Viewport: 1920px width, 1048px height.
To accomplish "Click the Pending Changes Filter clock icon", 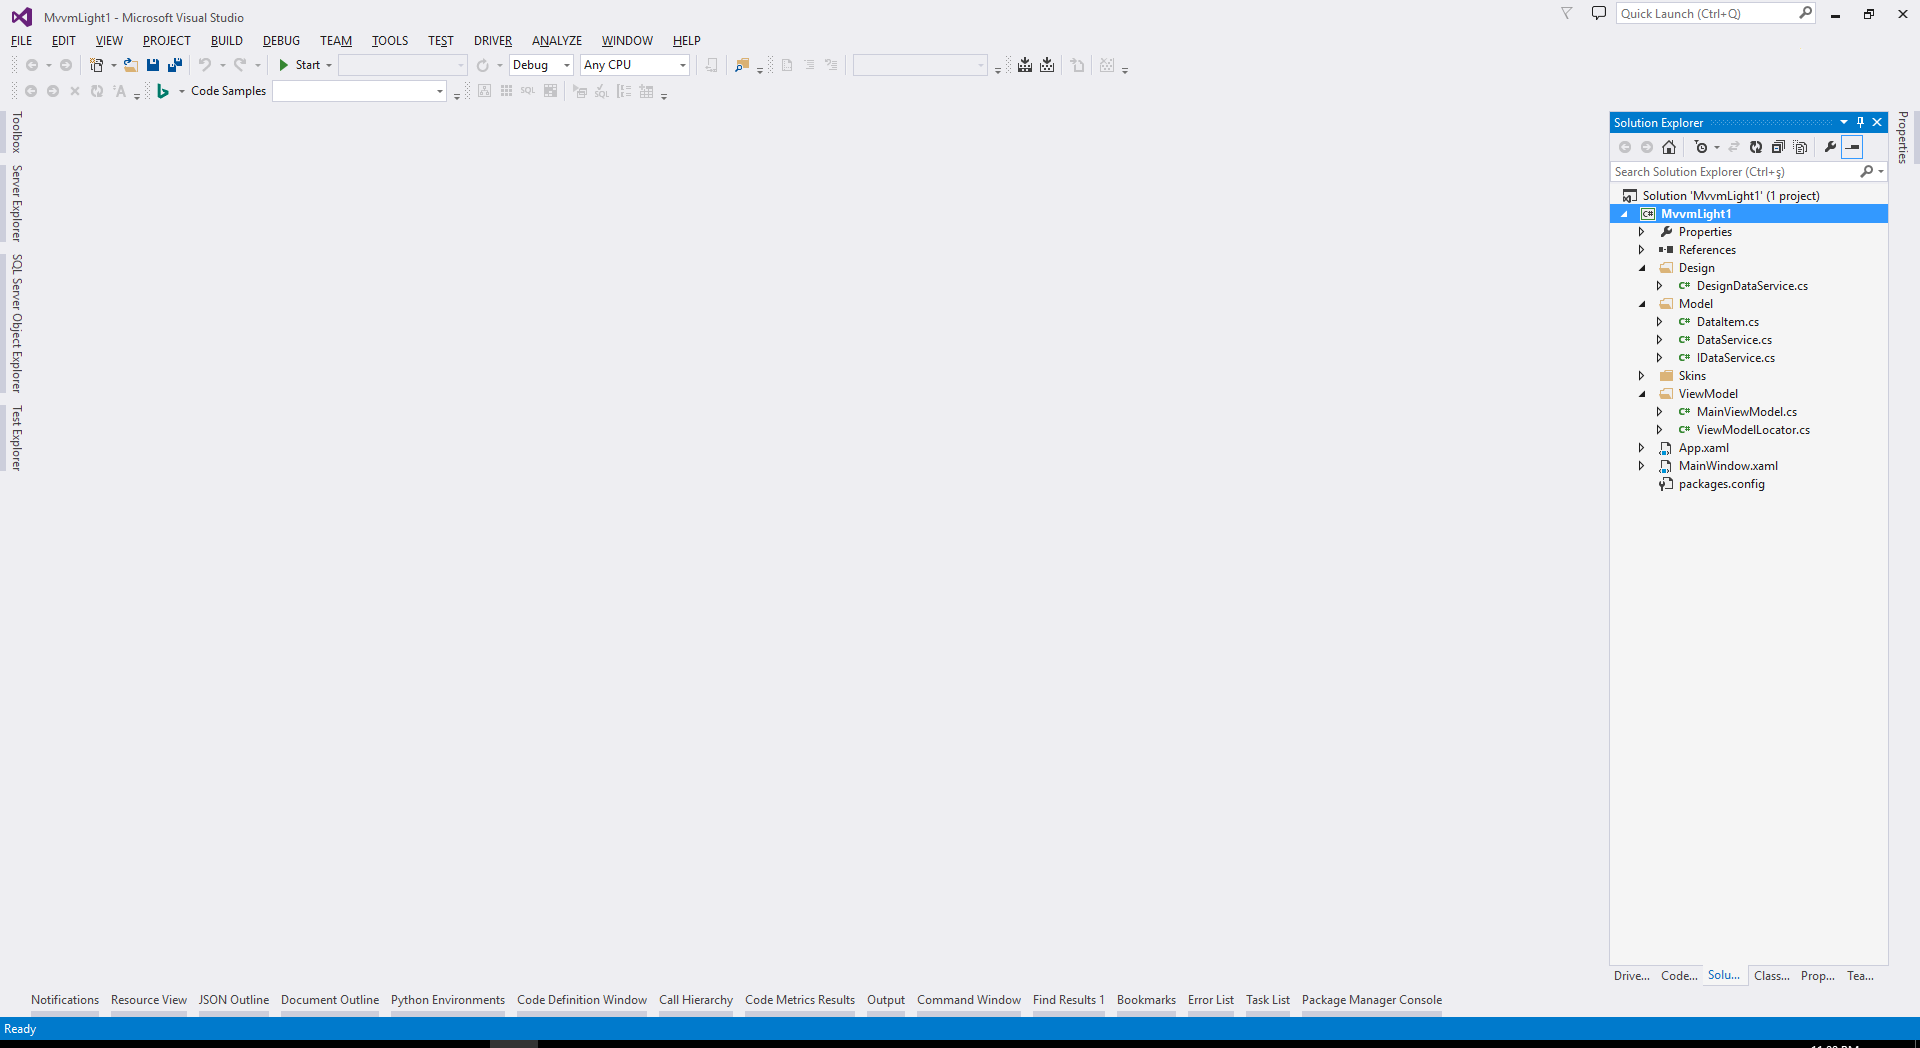I will [x=1701, y=147].
